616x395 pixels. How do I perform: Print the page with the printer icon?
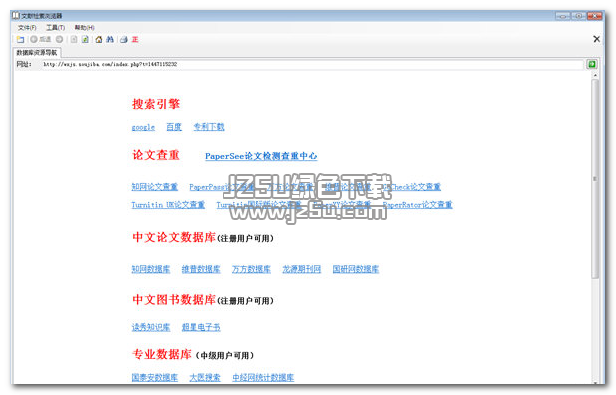click(x=124, y=39)
